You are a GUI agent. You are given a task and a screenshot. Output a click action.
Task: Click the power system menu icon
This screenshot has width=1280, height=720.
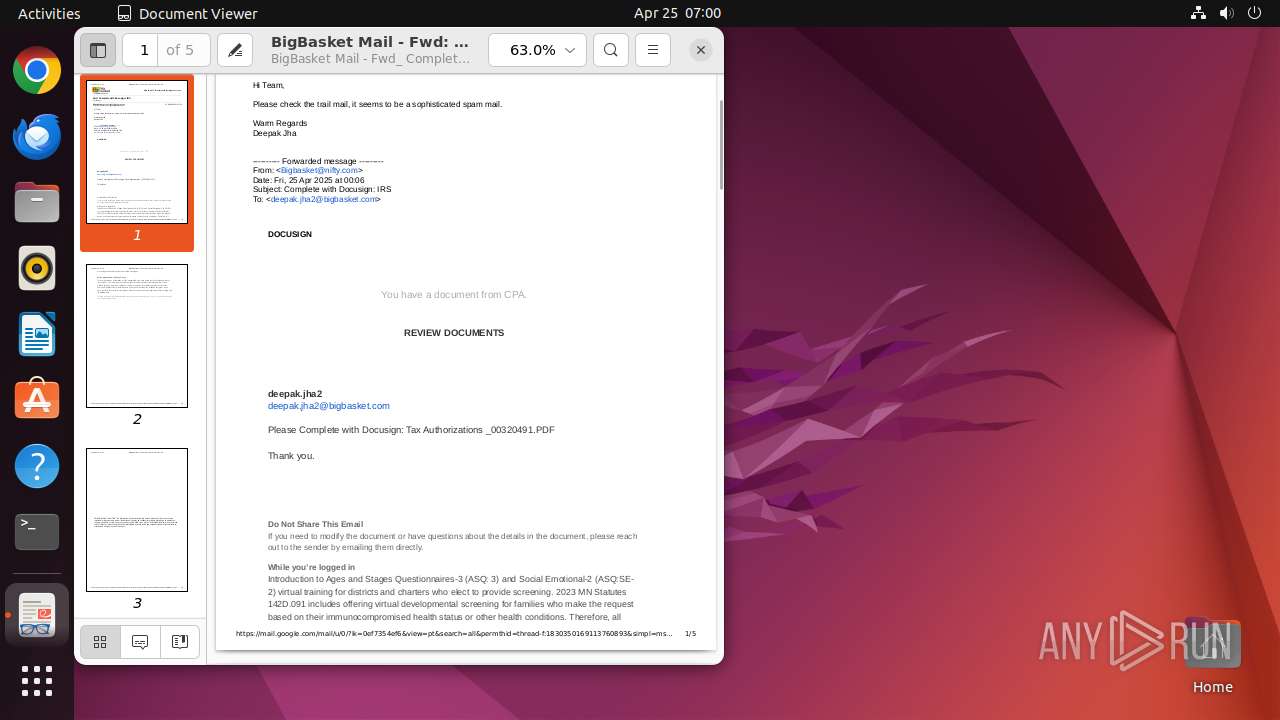tap(1254, 13)
